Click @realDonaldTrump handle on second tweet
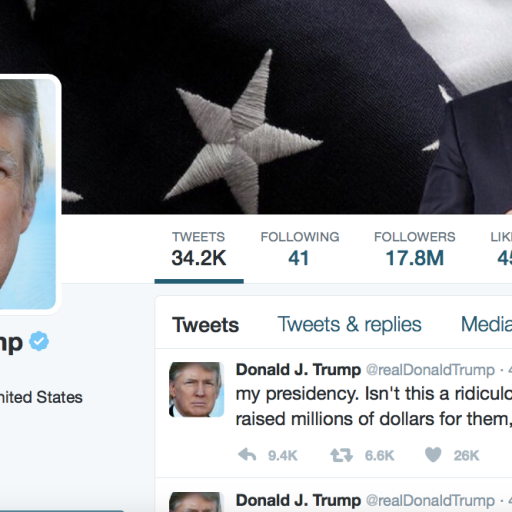The image size is (512, 512). (430, 501)
